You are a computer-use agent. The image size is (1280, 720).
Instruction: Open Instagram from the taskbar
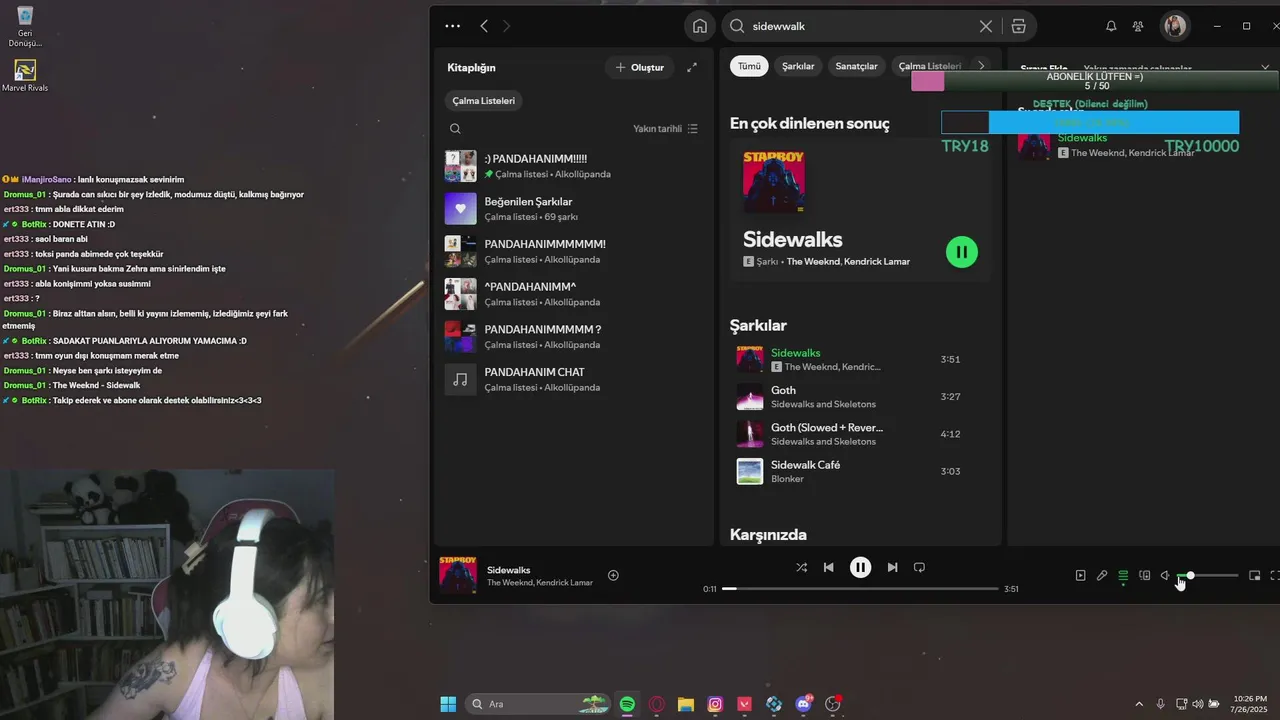pyautogui.click(x=715, y=704)
